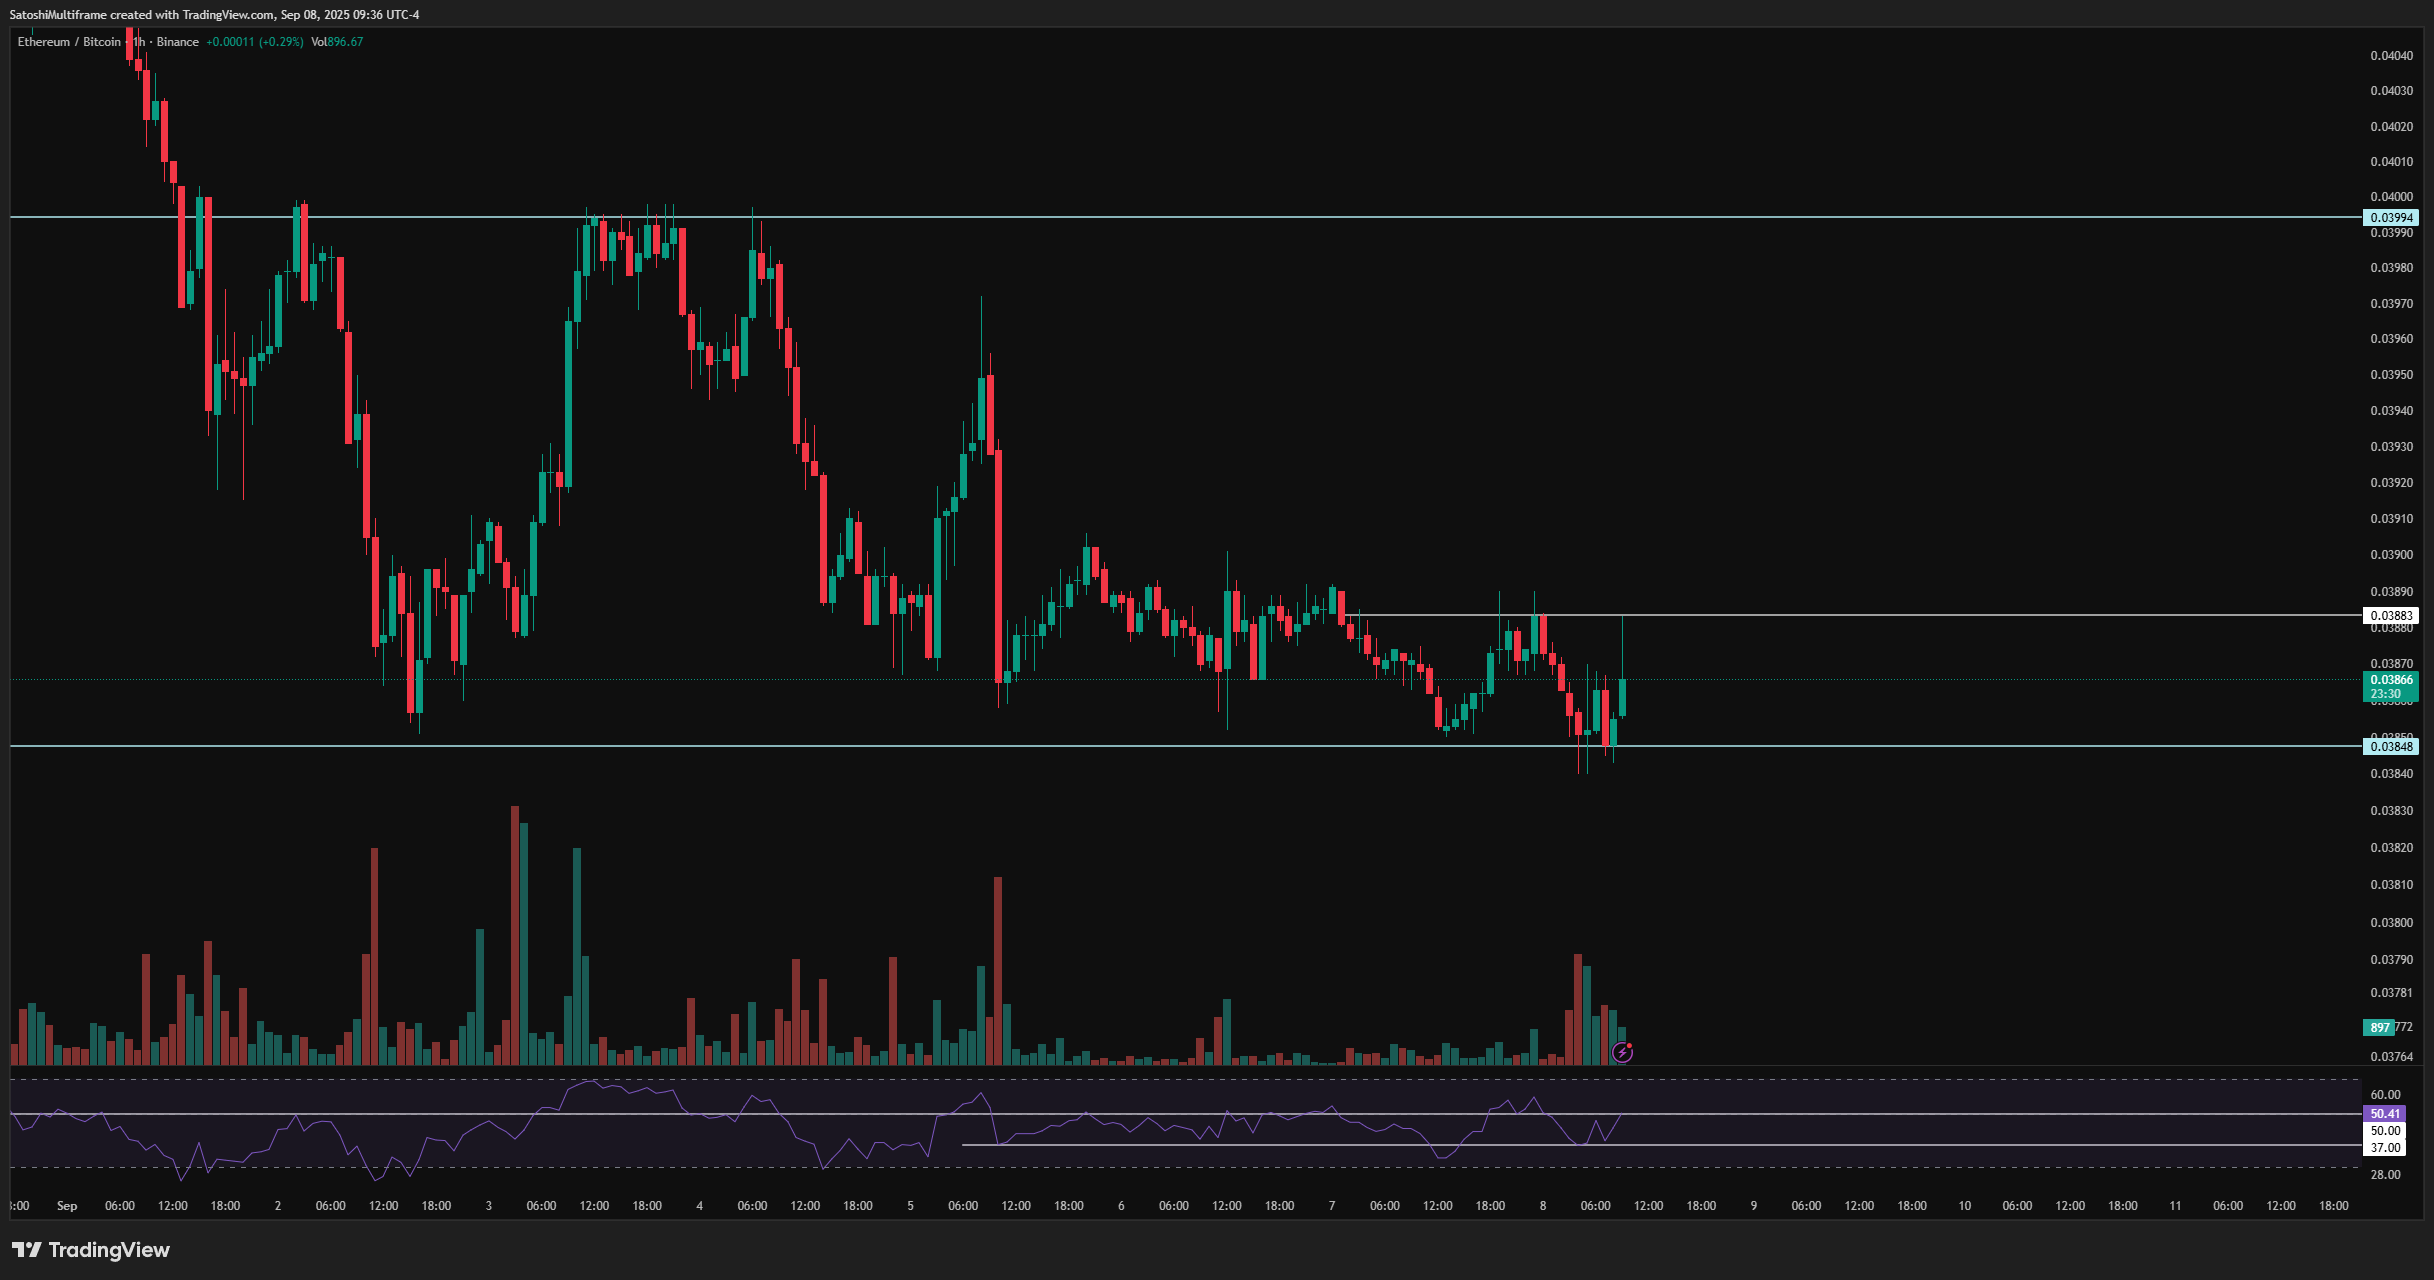Click the 0.03920 price scale label
Viewport: 2434px width, 1280px height.
click(x=2391, y=483)
